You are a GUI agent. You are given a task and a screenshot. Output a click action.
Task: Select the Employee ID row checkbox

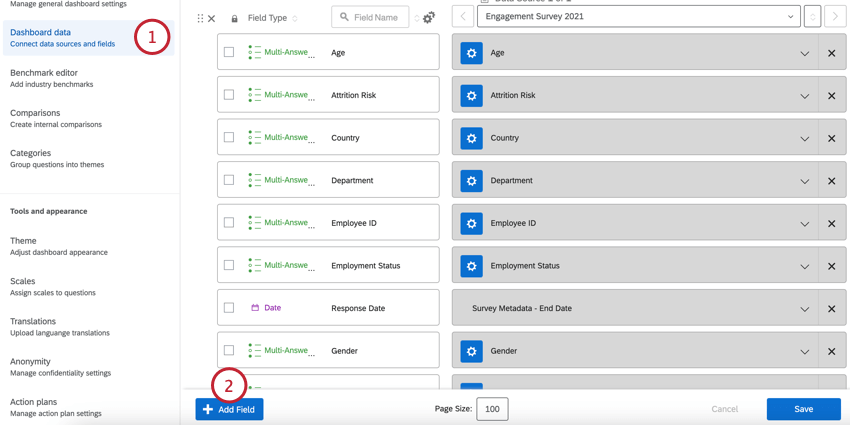pos(229,223)
